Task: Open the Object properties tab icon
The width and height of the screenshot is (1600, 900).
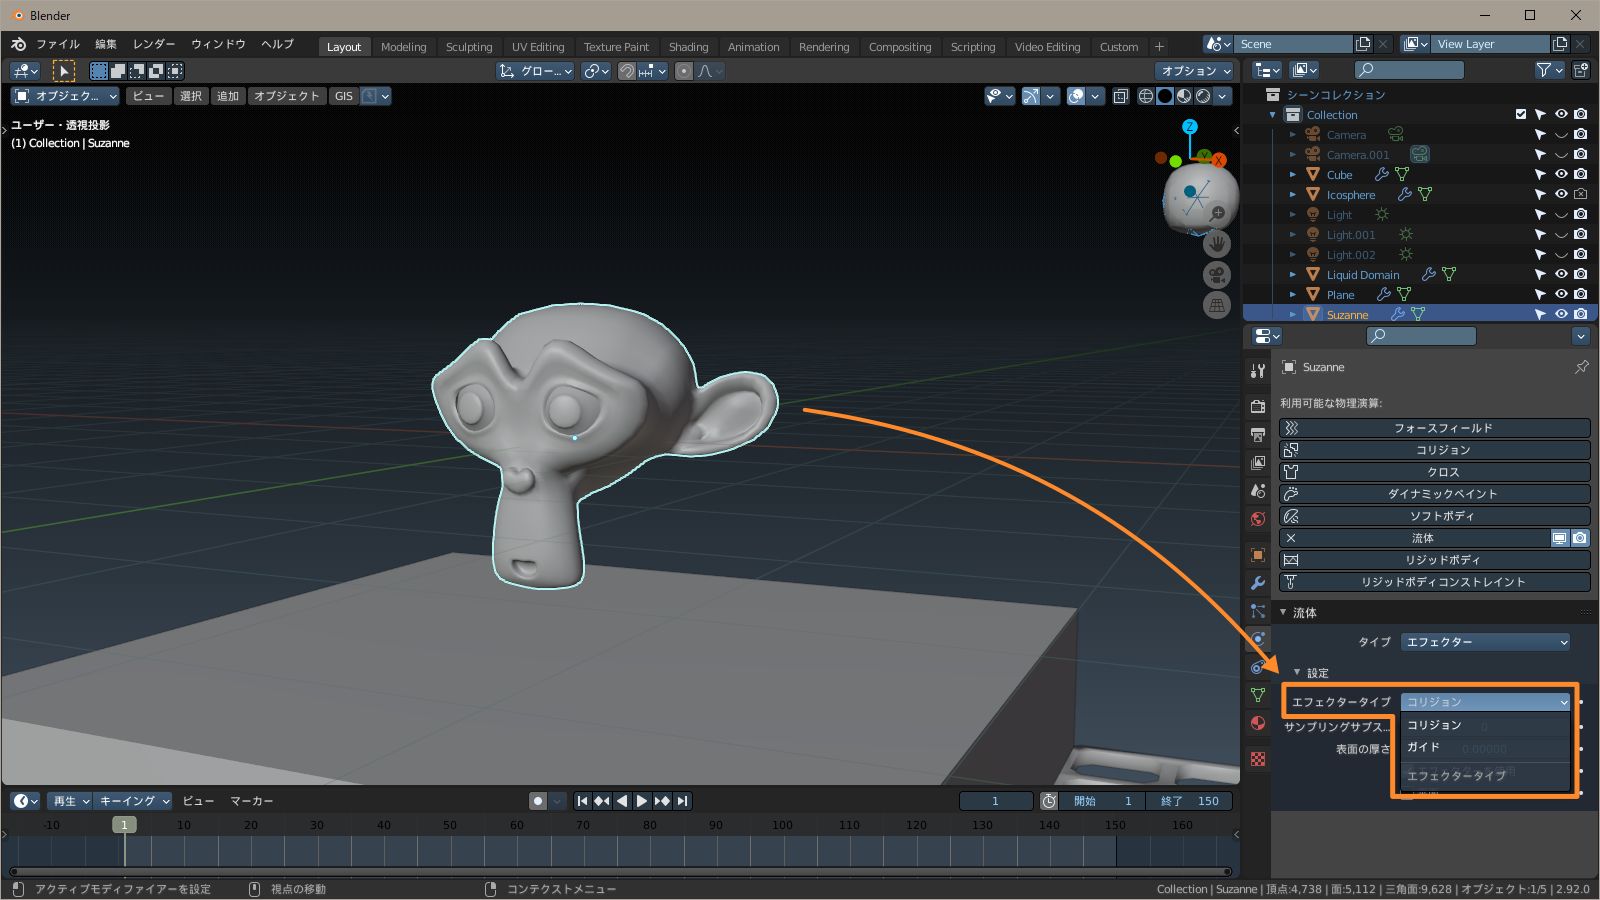Action: (1258, 555)
